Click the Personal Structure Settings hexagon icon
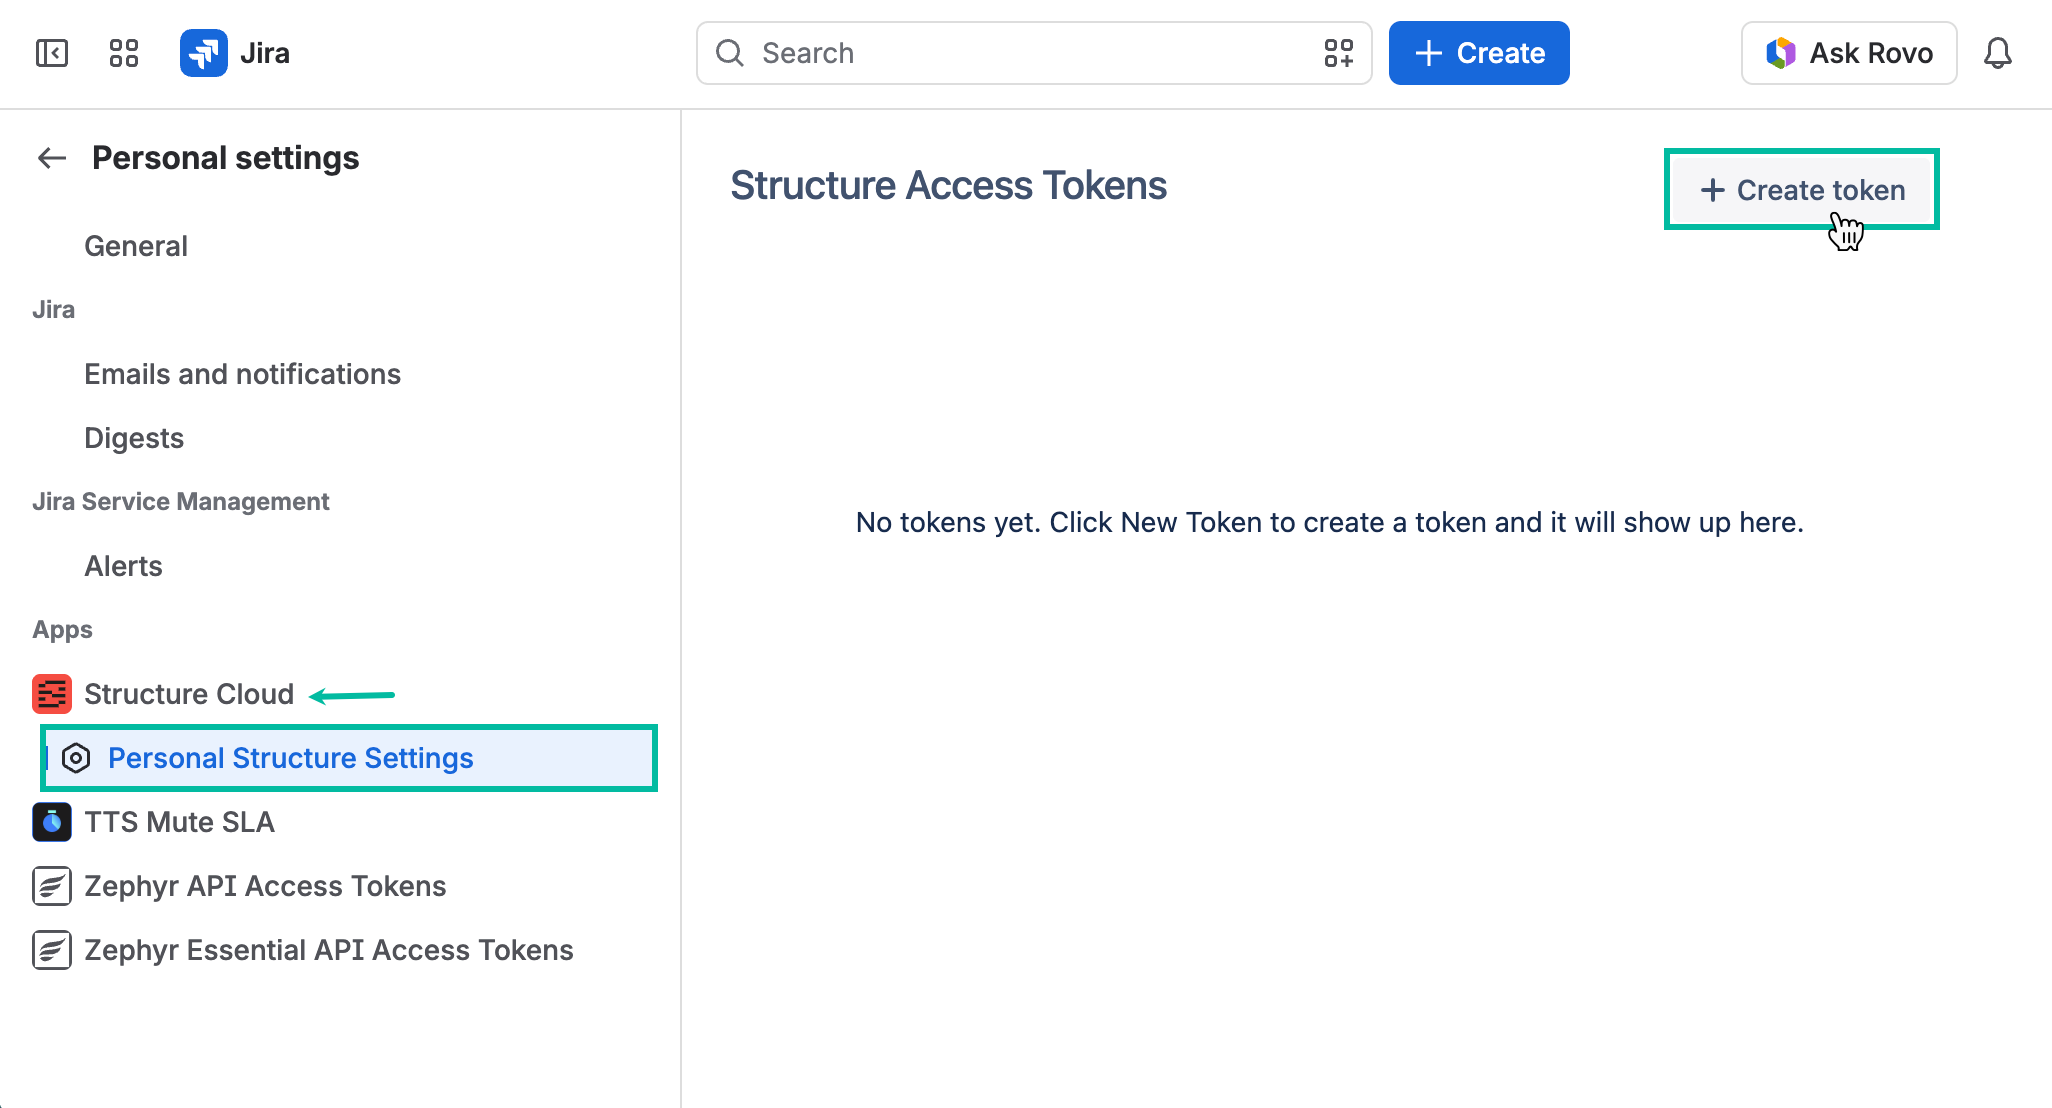Image resolution: width=2052 pixels, height=1108 pixels. (76, 758)
